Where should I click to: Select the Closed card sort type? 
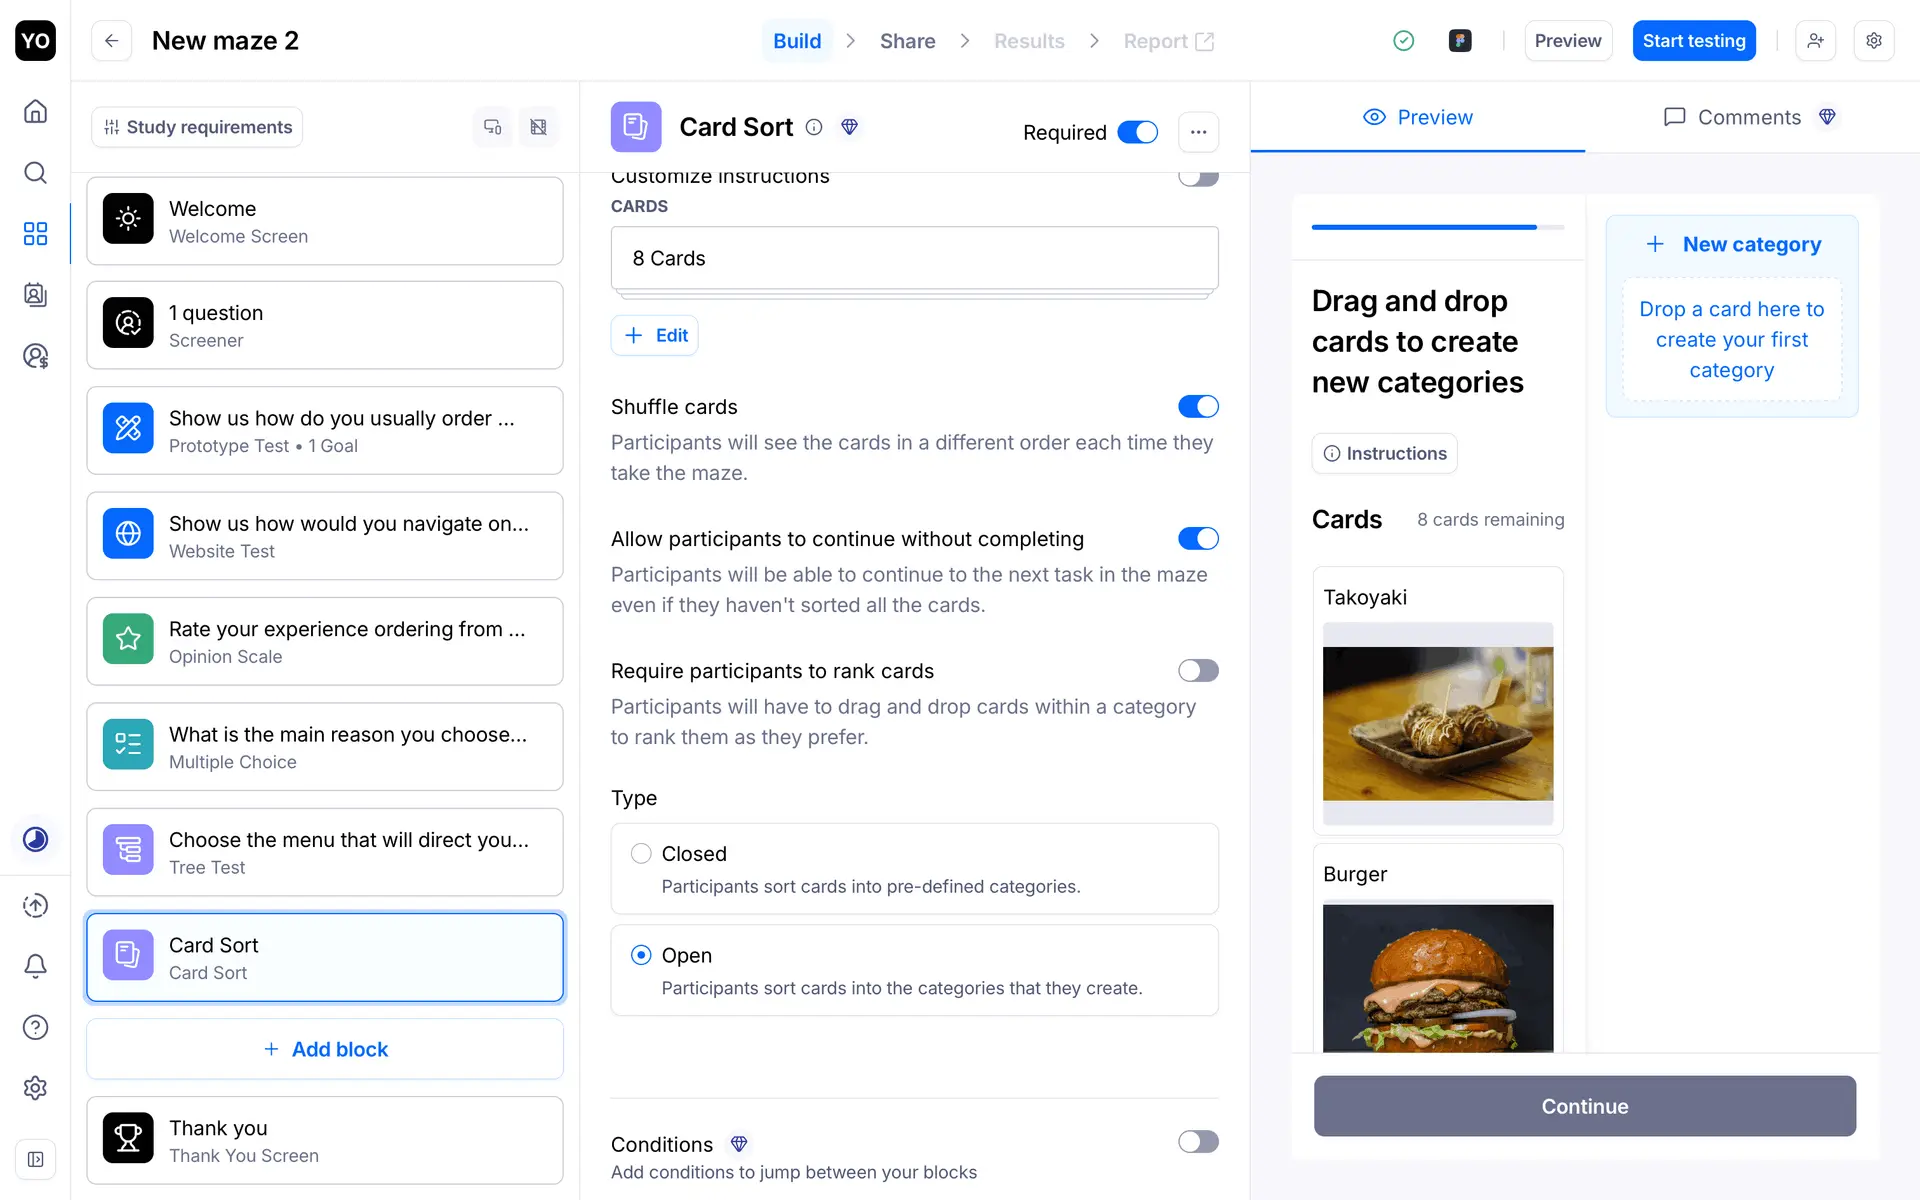click(x=641, y=854)
